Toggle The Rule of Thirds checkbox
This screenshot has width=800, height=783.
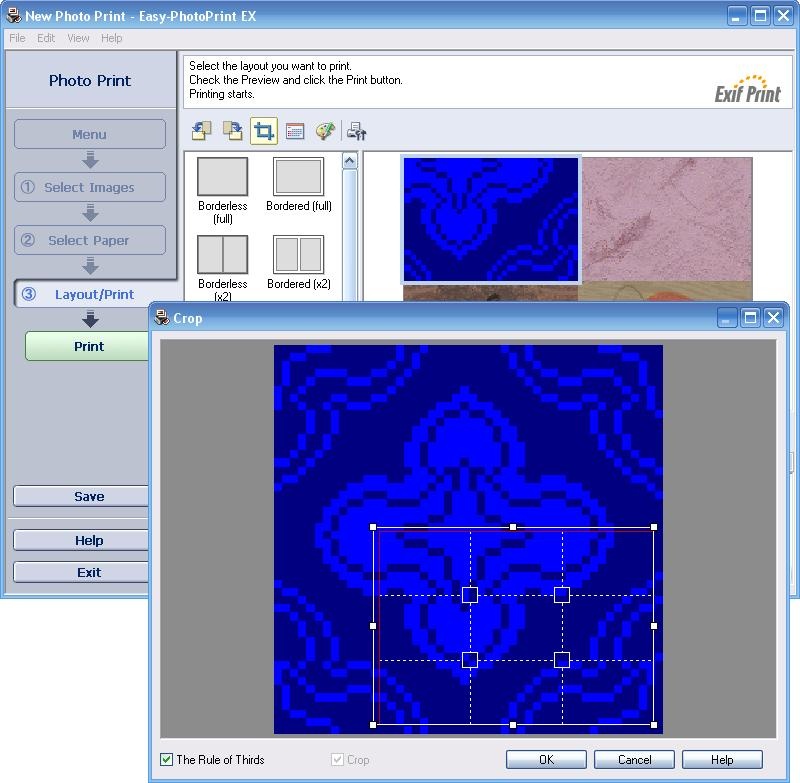pos(166,760)
